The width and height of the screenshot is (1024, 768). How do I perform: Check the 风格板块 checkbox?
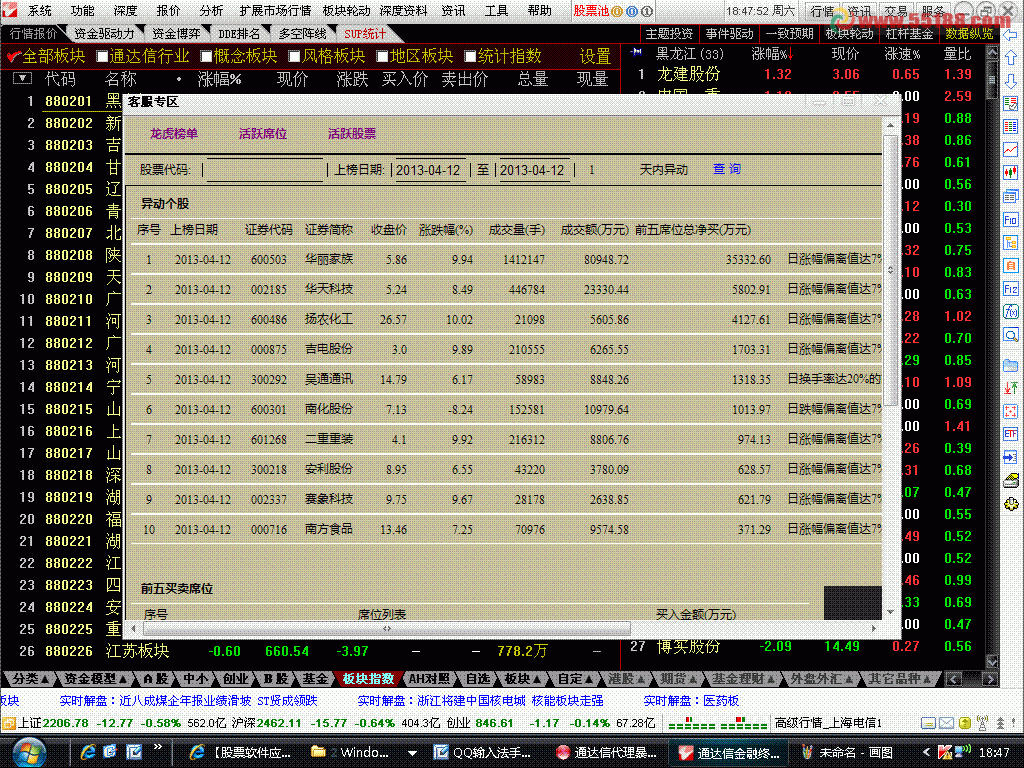click(294, 57)
